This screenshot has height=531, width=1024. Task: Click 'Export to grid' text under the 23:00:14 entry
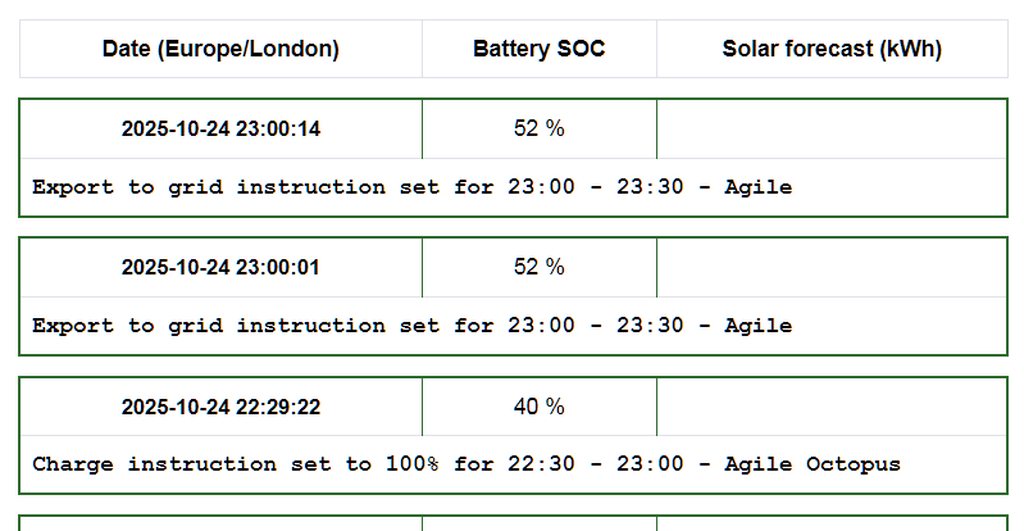127,187
